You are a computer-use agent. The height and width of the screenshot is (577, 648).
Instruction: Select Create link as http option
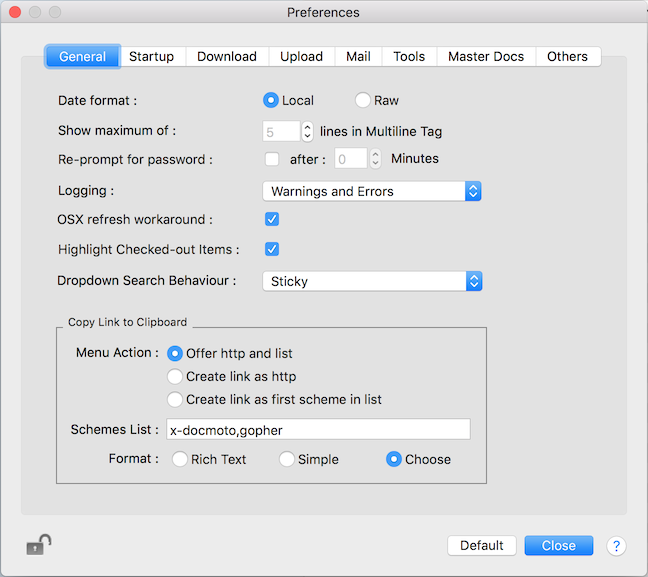tap(175, 376)
